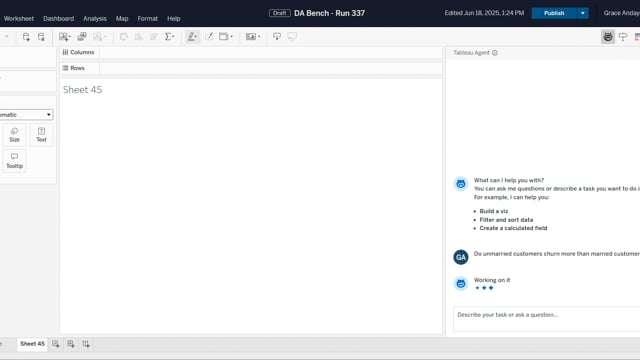Viewport: 640px width, 360px height.
Task: Click the Tableau Agent avatar beside greeting
Action: [x=461, y=184]
